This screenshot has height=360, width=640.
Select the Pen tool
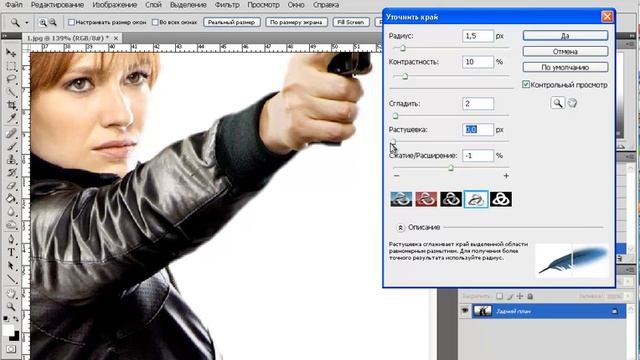click(x=11, y=239)
